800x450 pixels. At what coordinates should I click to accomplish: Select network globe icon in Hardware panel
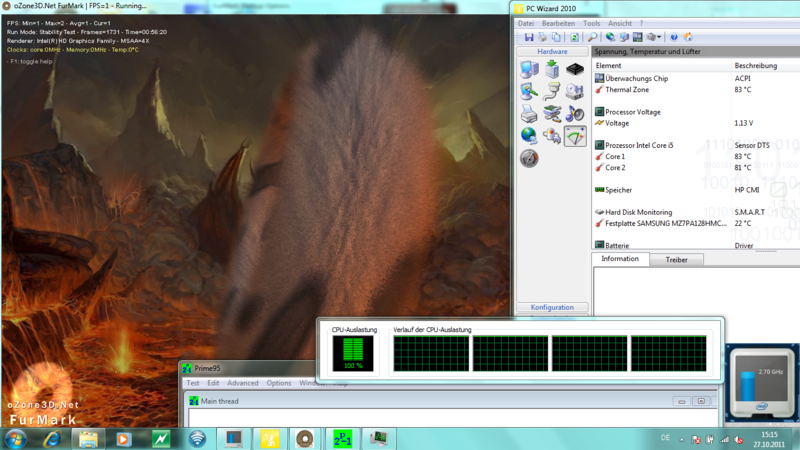click(x=529, y=136)
